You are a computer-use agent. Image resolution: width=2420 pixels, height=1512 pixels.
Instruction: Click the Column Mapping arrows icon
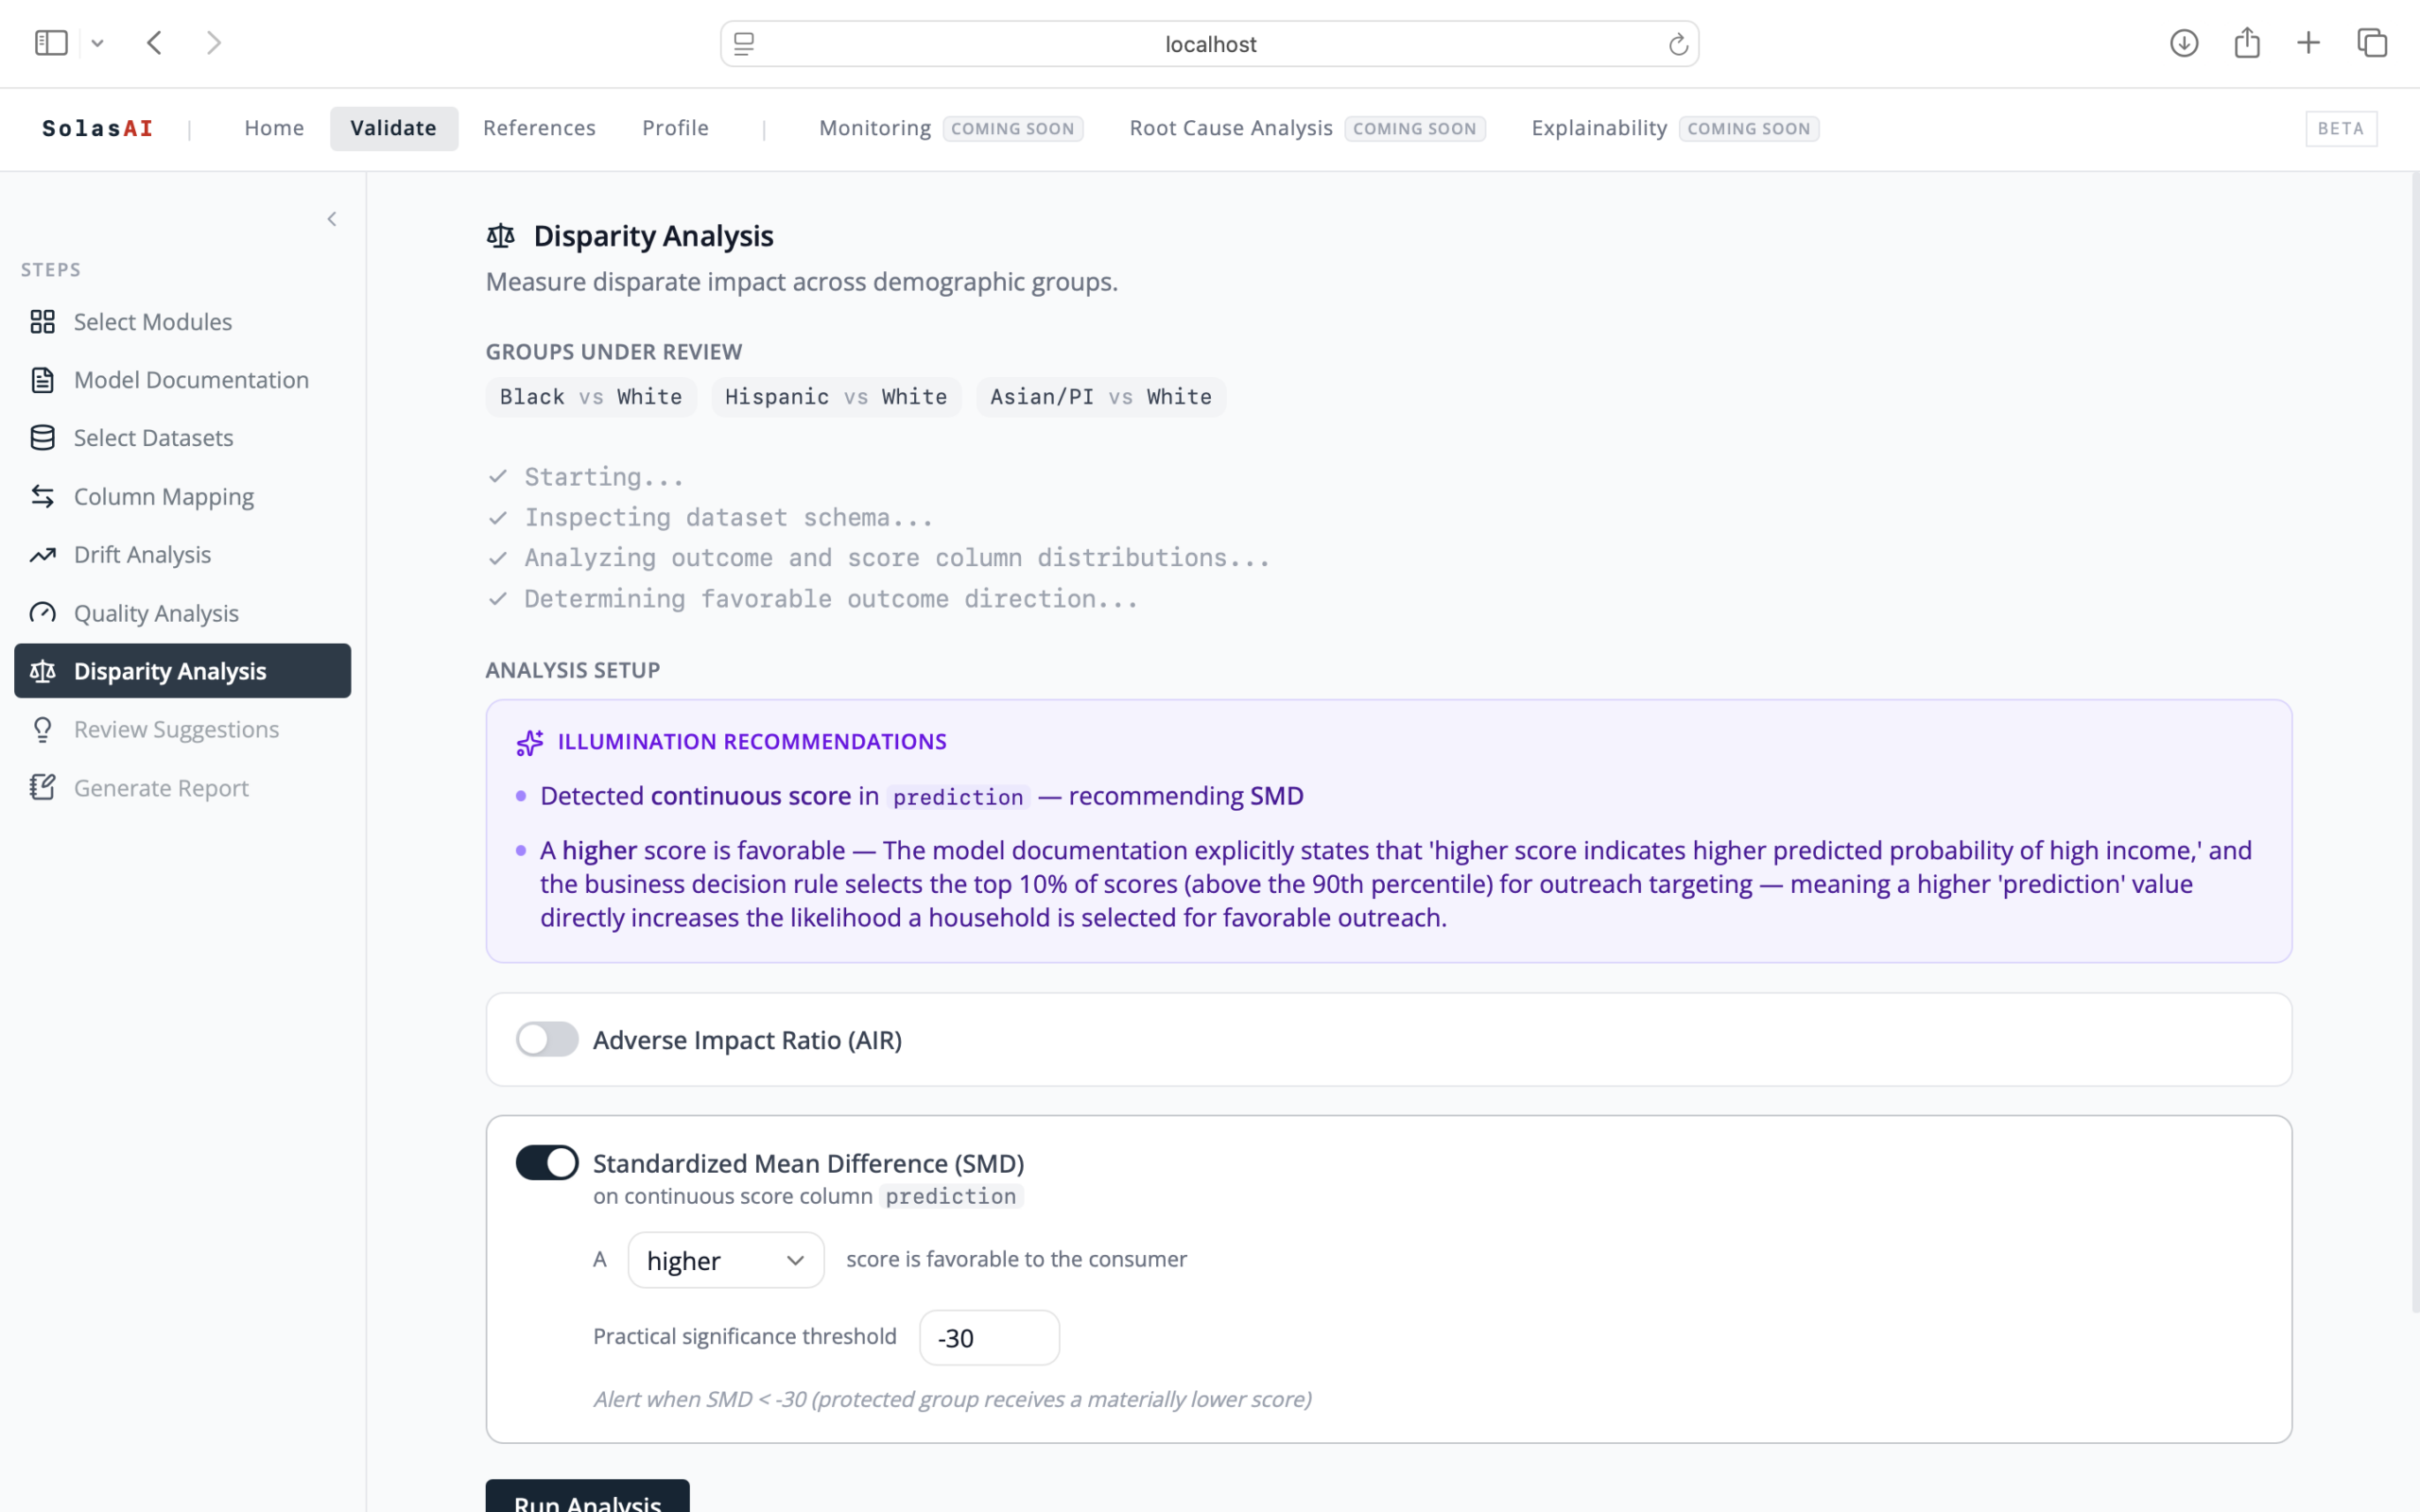point(42,496)
